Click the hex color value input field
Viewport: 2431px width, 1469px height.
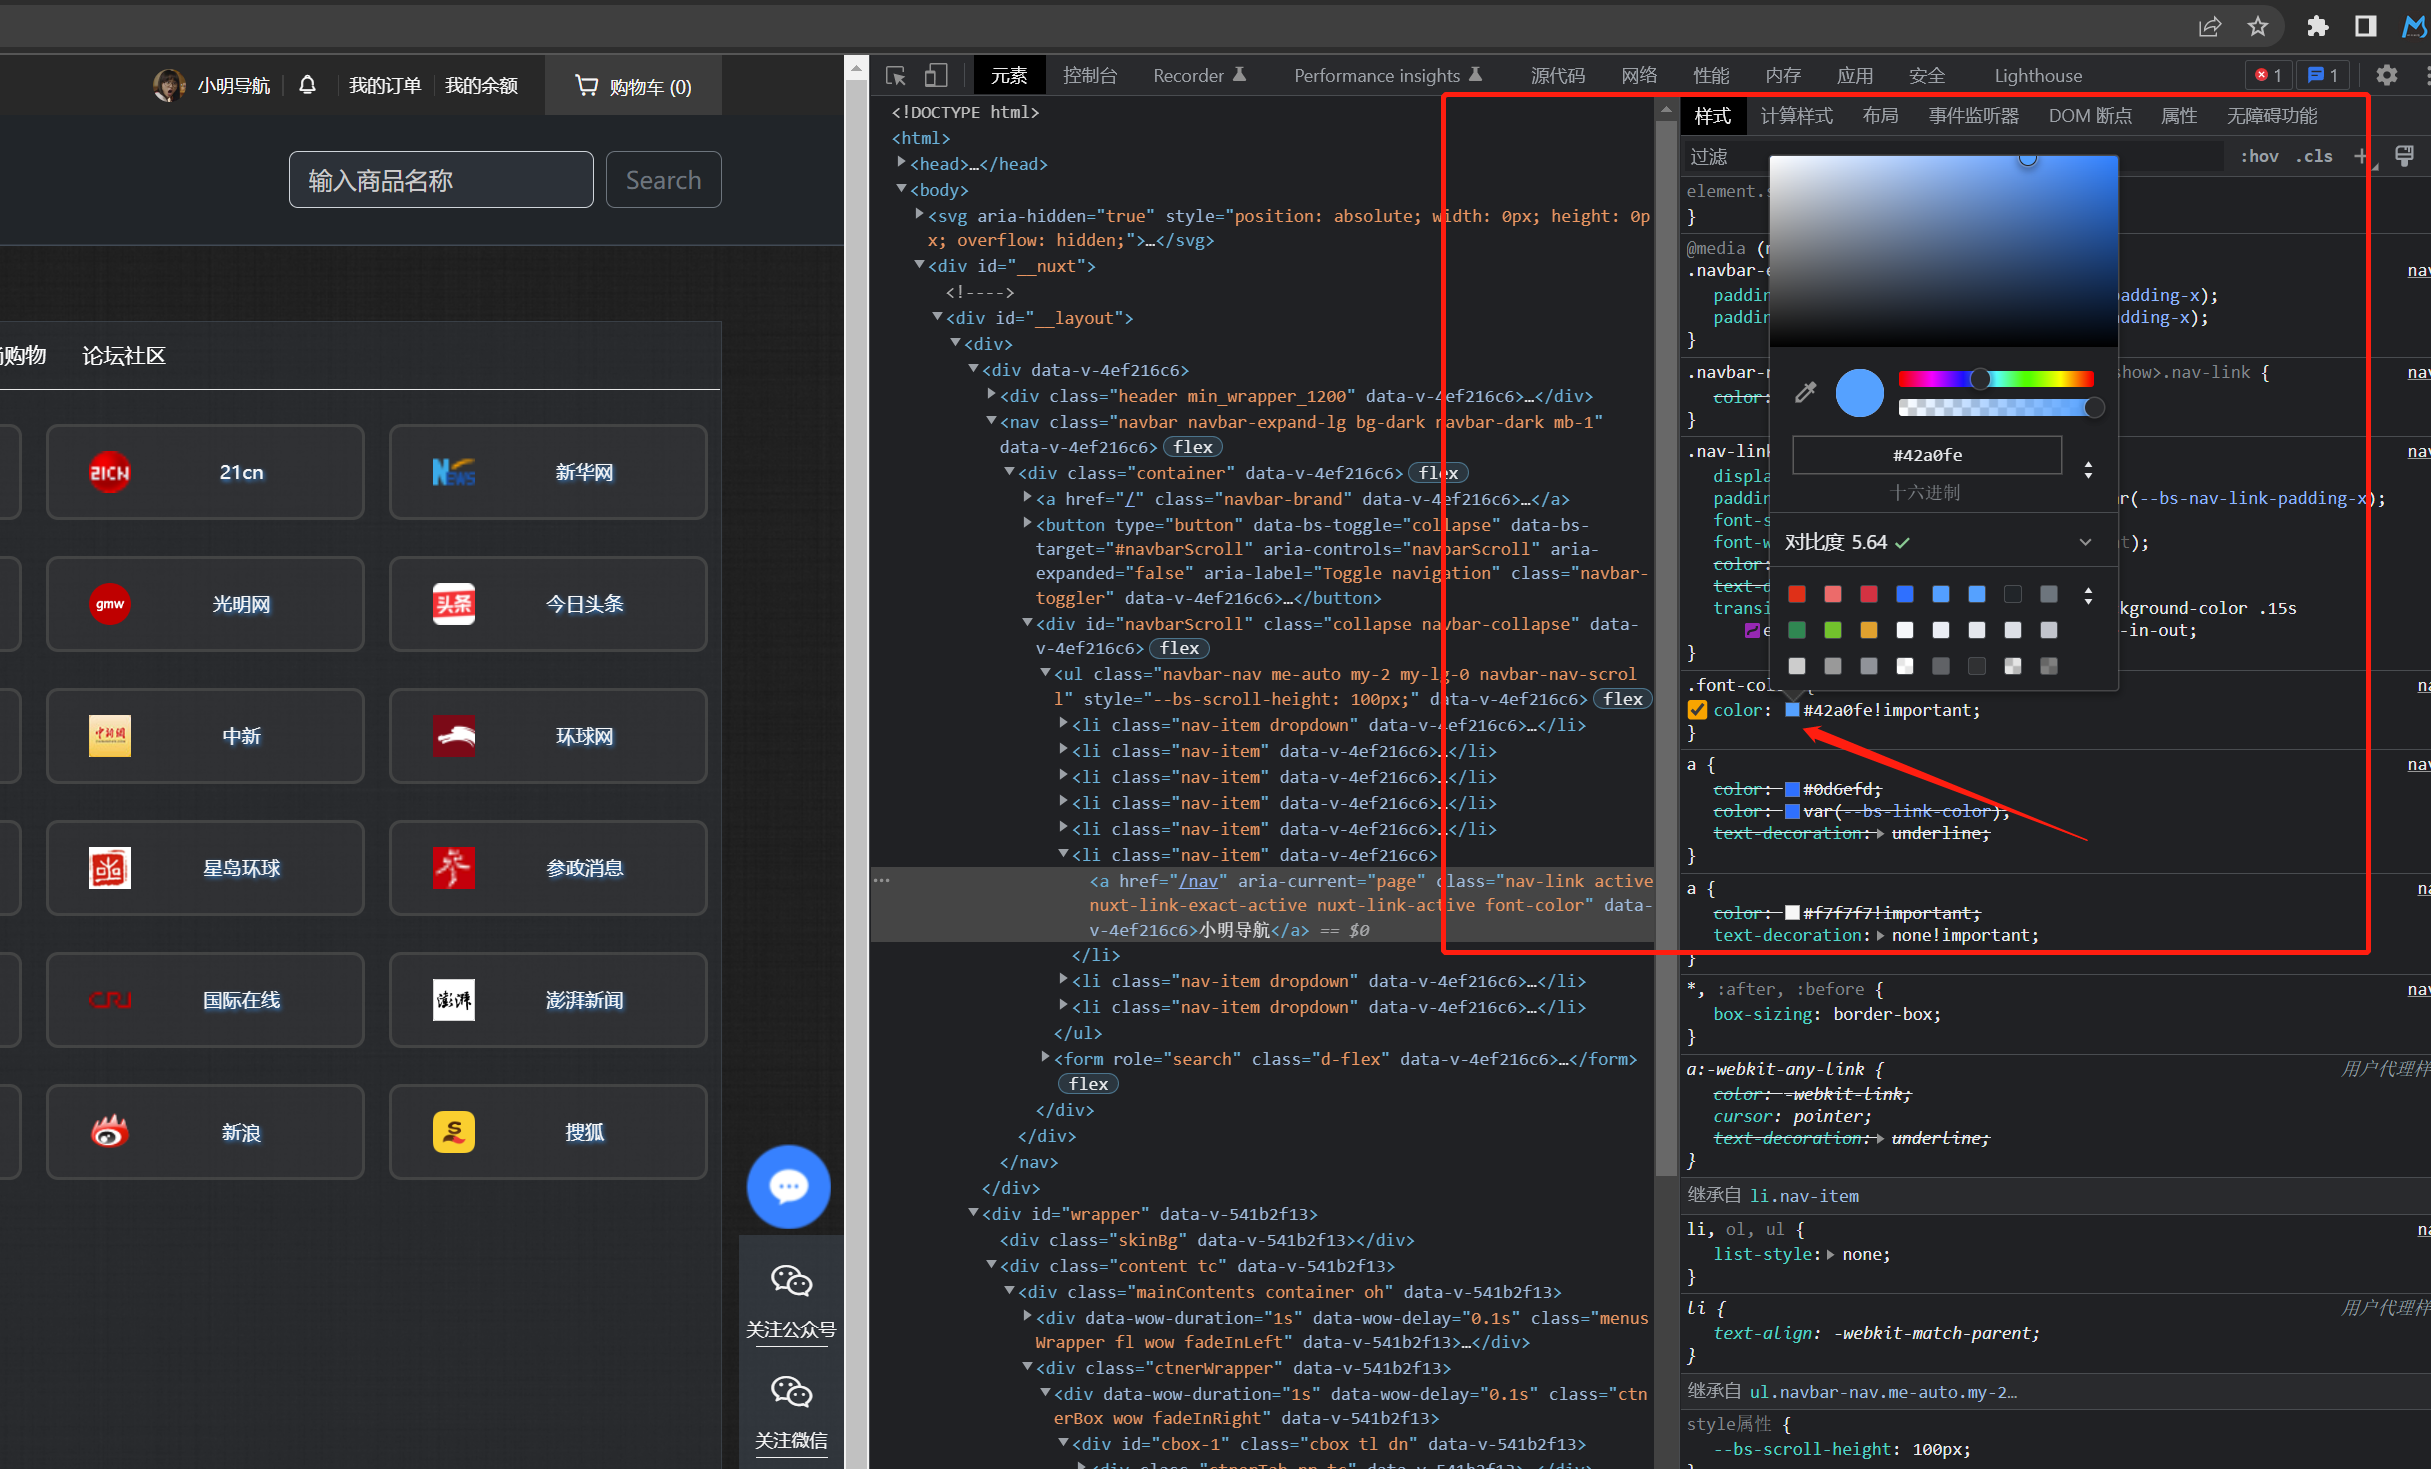pyautogui.click(x=1927, y=455)
